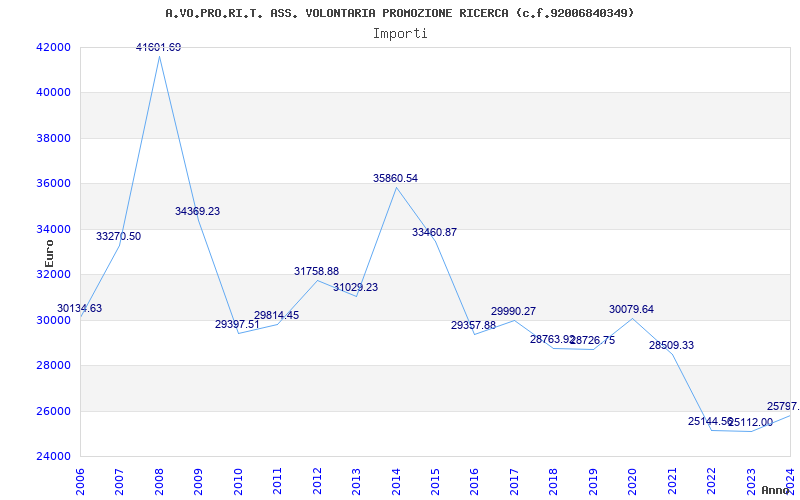Click the data label 29814.45
This screenshot has height=500, width=800.
point(277,315)
